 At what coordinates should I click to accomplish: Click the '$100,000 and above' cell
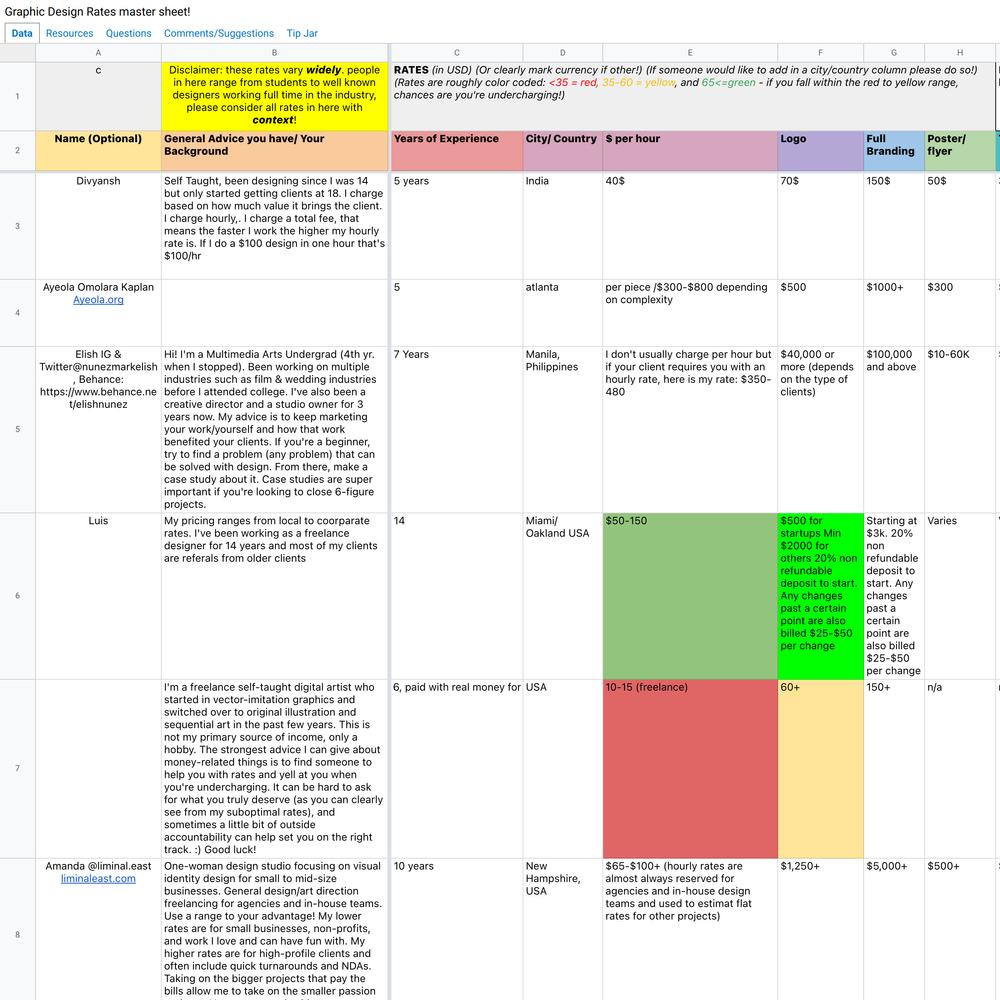pyautogui.click(x=893, y=429)
